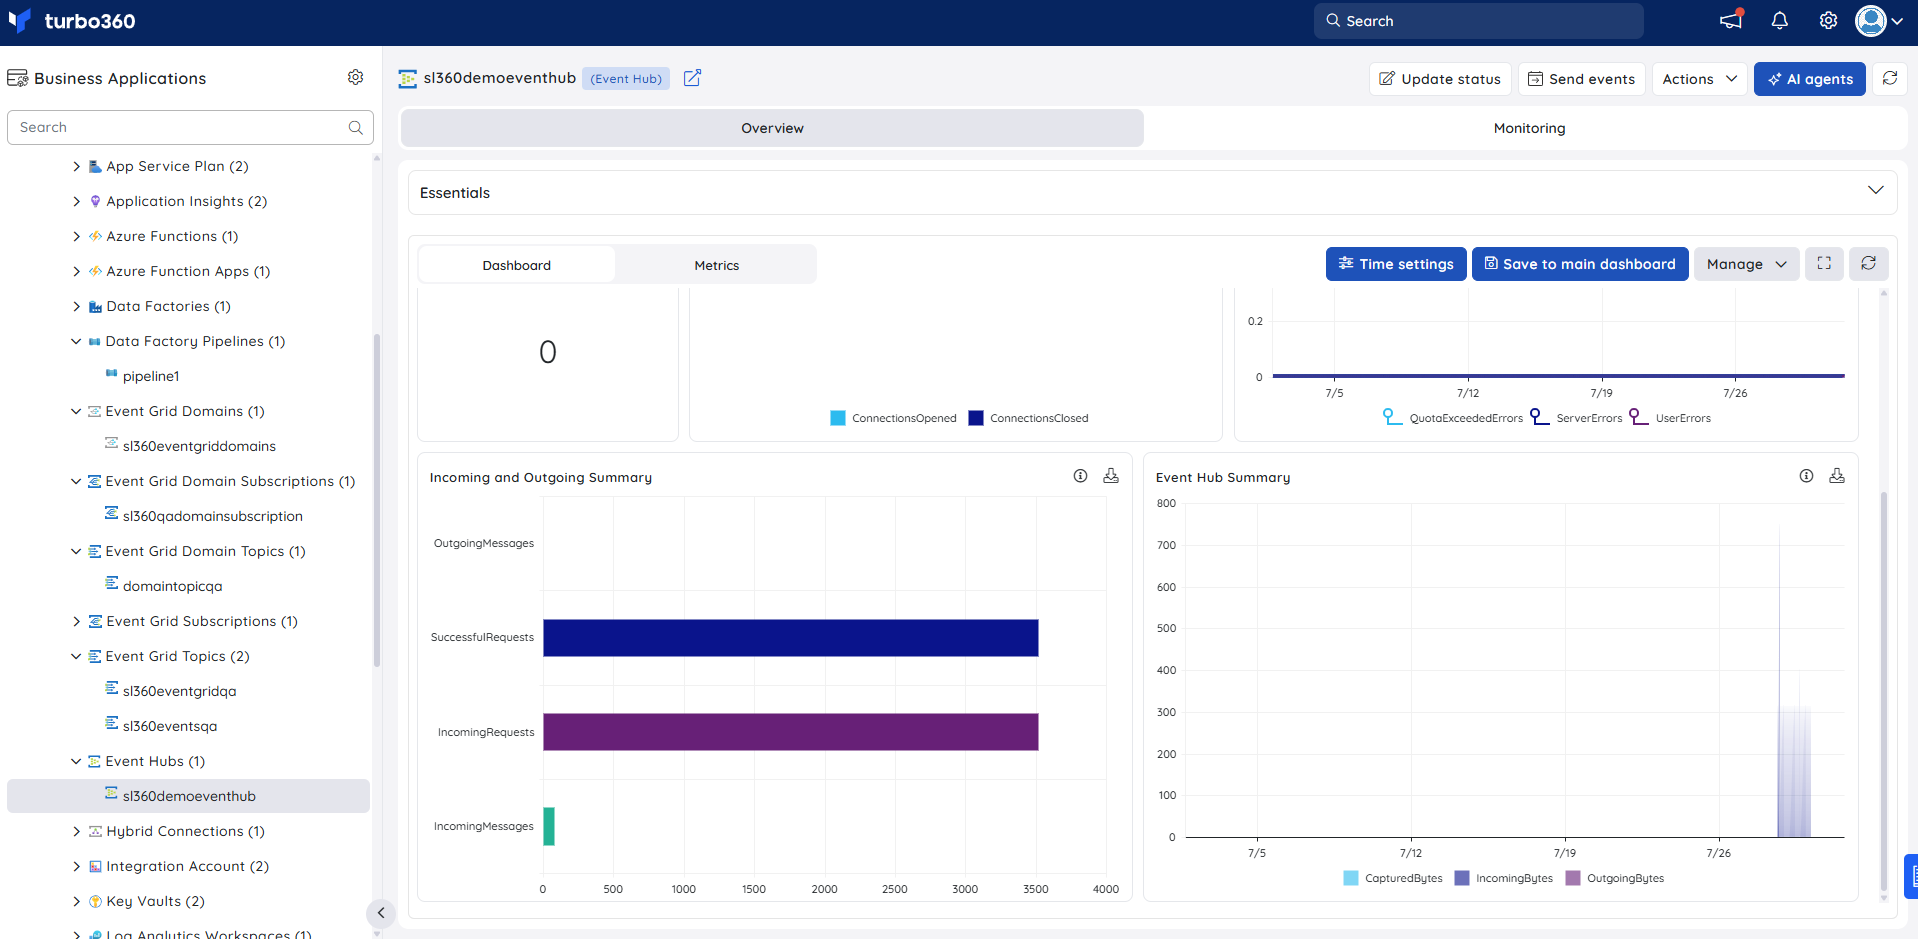Image resolution: width=1918 pixels, height=939 pixels.
Task: Select pipeline1 in the tree
Action: tap(151, 376)
